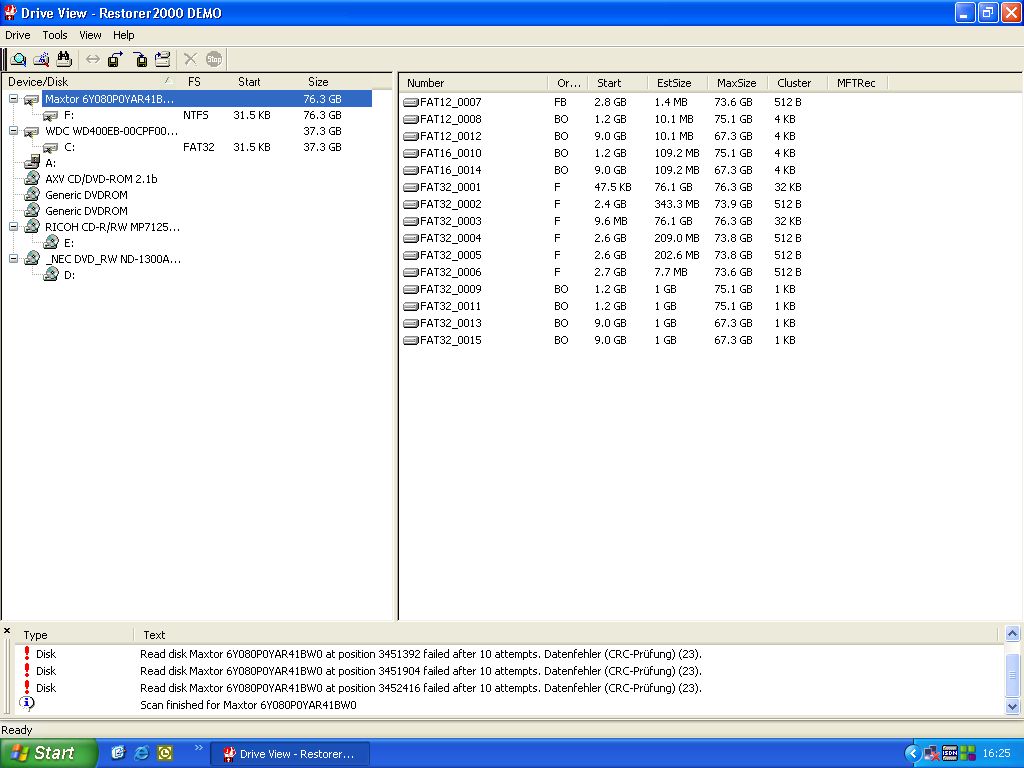Click the binoculars Find toolbar icon
The height and width of the screenshot is (768, 1024).
pyautogui.click(x=63, y=59)
